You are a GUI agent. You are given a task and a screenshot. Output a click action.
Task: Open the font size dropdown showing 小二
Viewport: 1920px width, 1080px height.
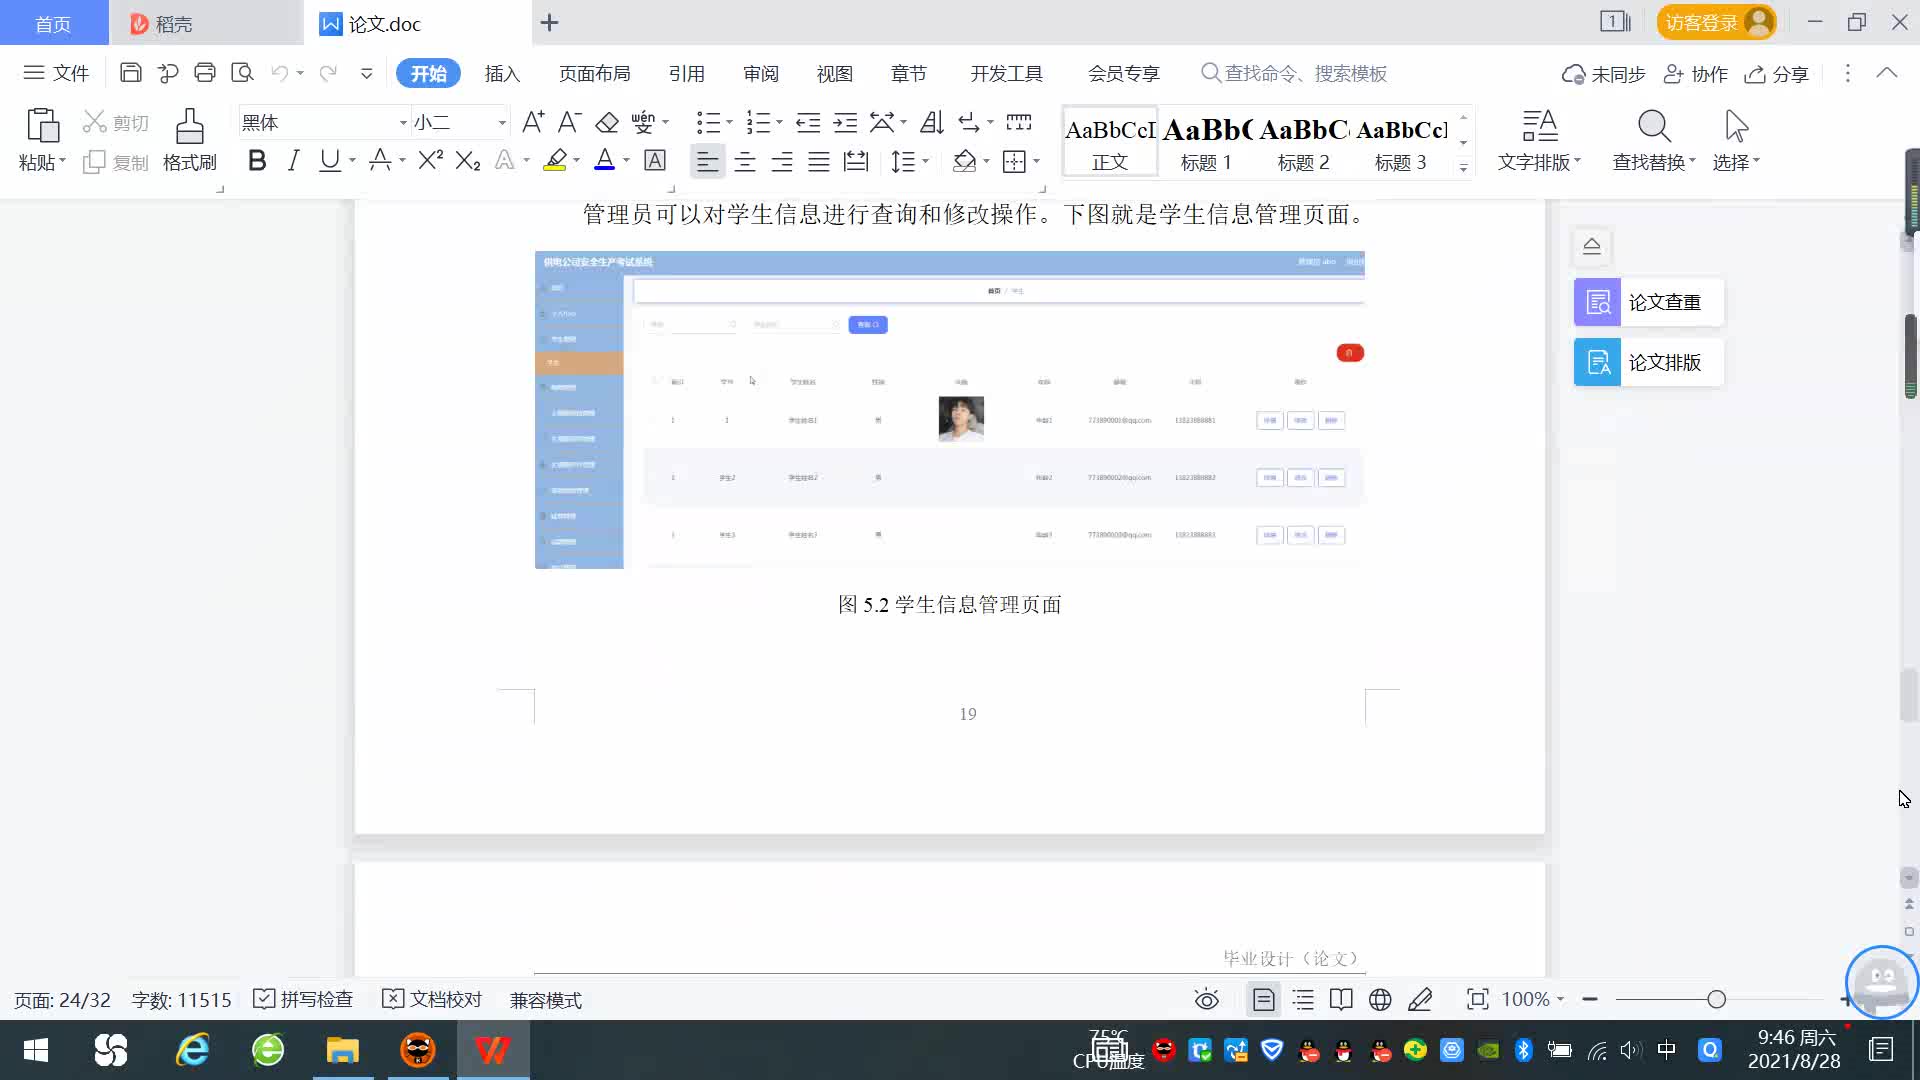click(502, 122)
